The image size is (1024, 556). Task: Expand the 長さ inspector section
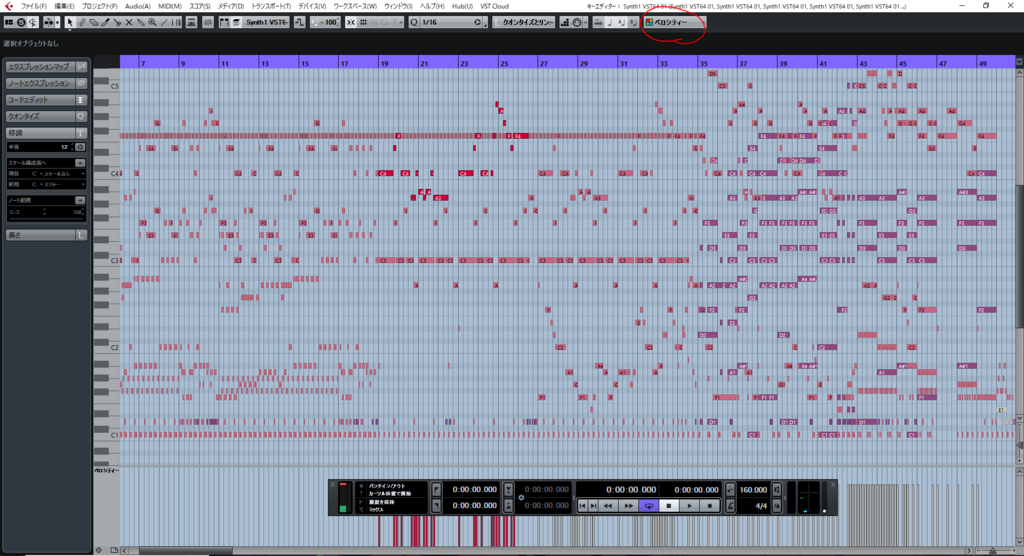[46, 235]
